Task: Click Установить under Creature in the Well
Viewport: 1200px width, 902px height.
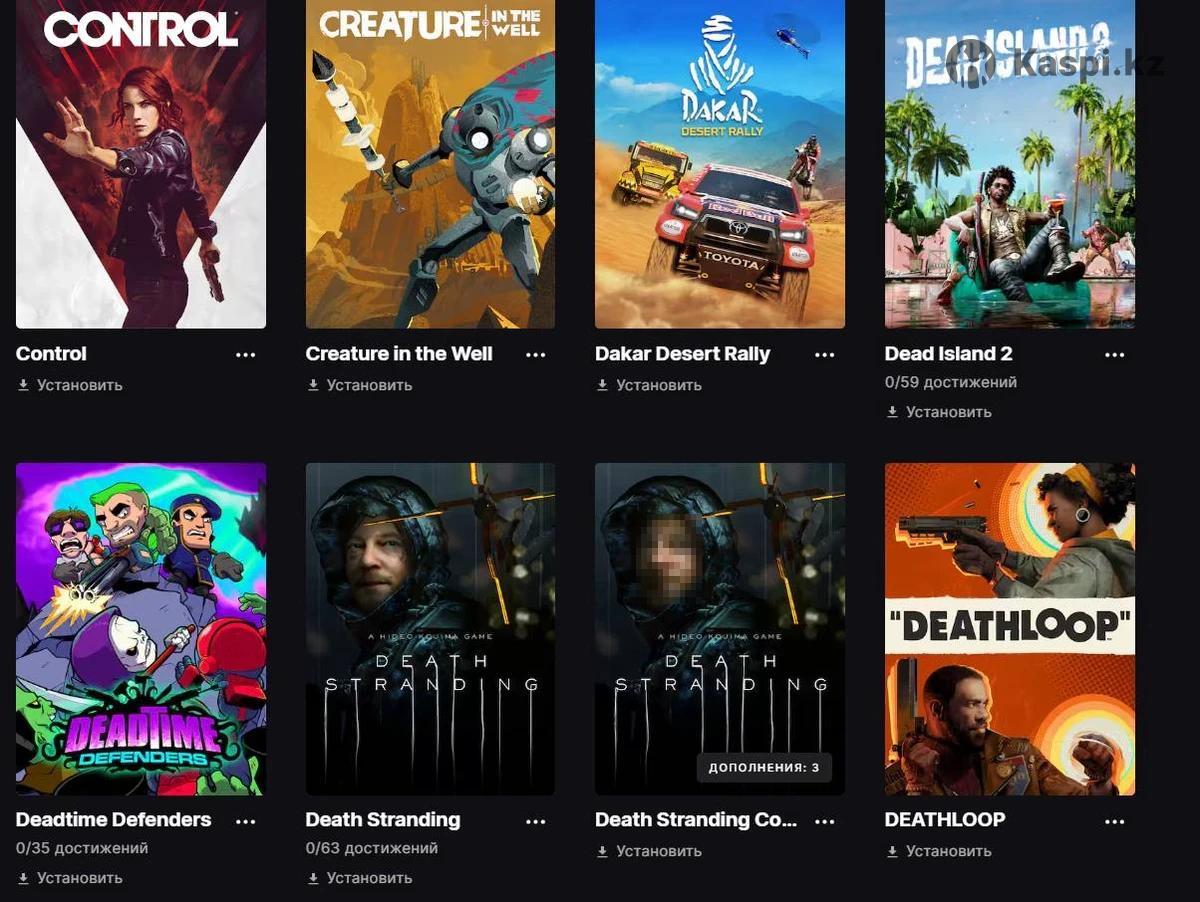Action: pos(360,385)
